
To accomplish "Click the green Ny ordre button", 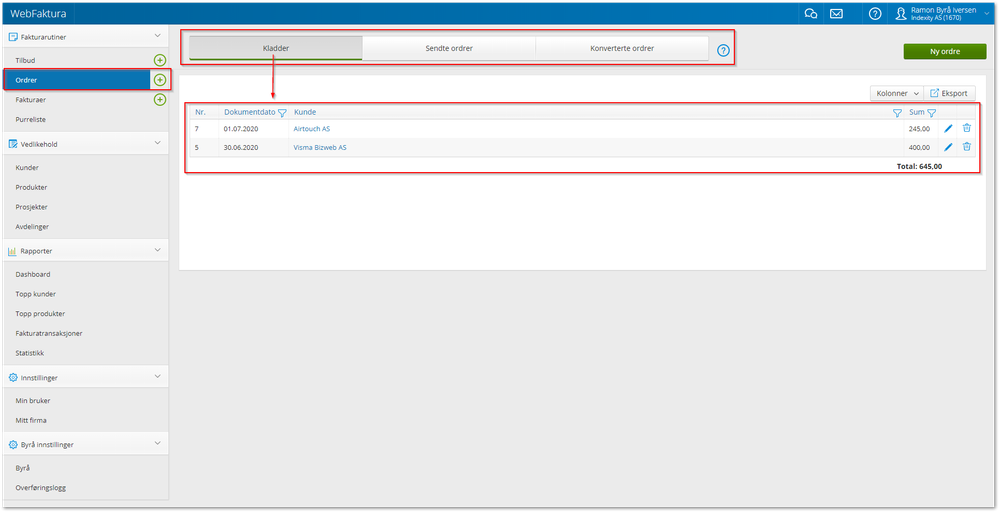I will [x=945, y=52].
